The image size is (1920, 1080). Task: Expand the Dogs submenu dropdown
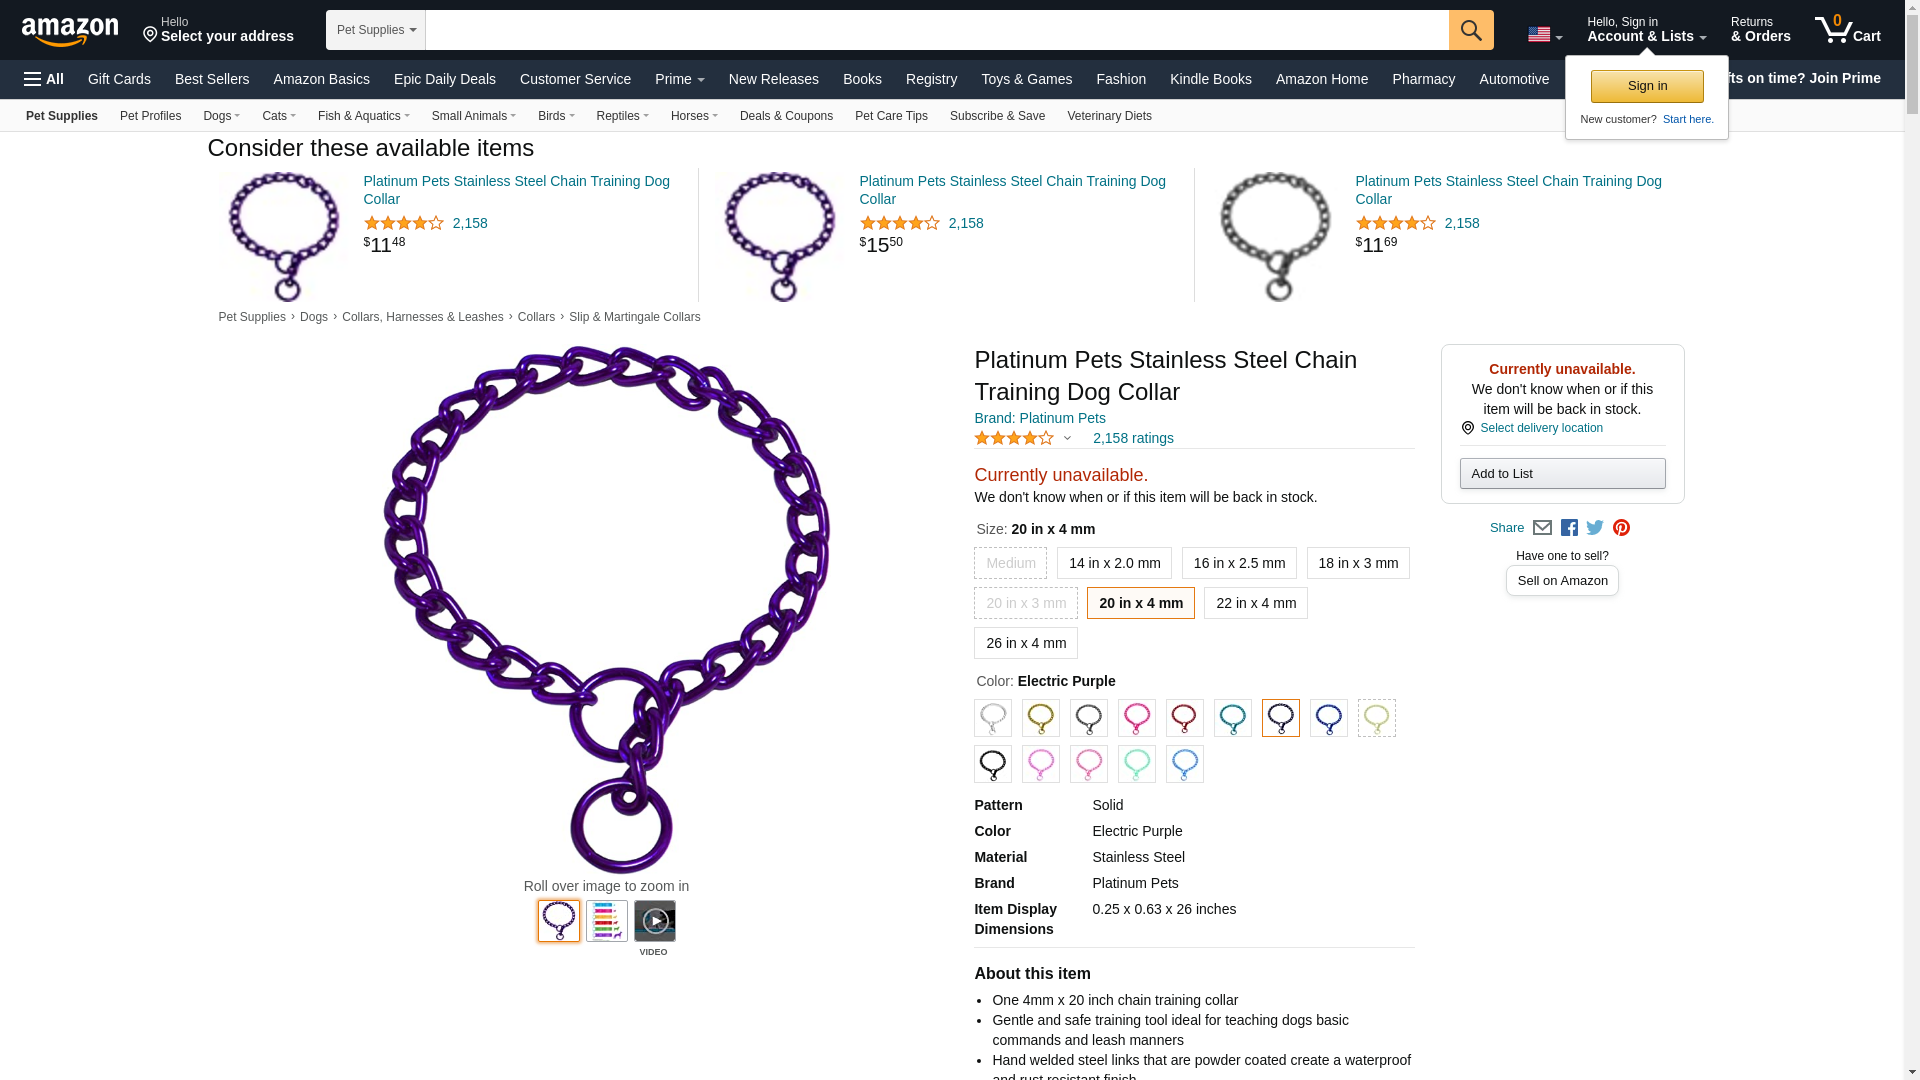point(221,116)
